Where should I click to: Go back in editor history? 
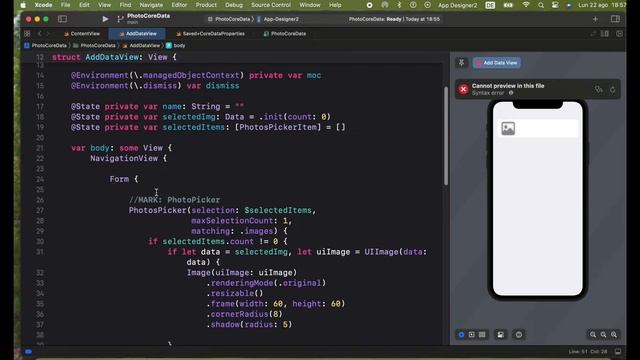[x=40, y=33]
